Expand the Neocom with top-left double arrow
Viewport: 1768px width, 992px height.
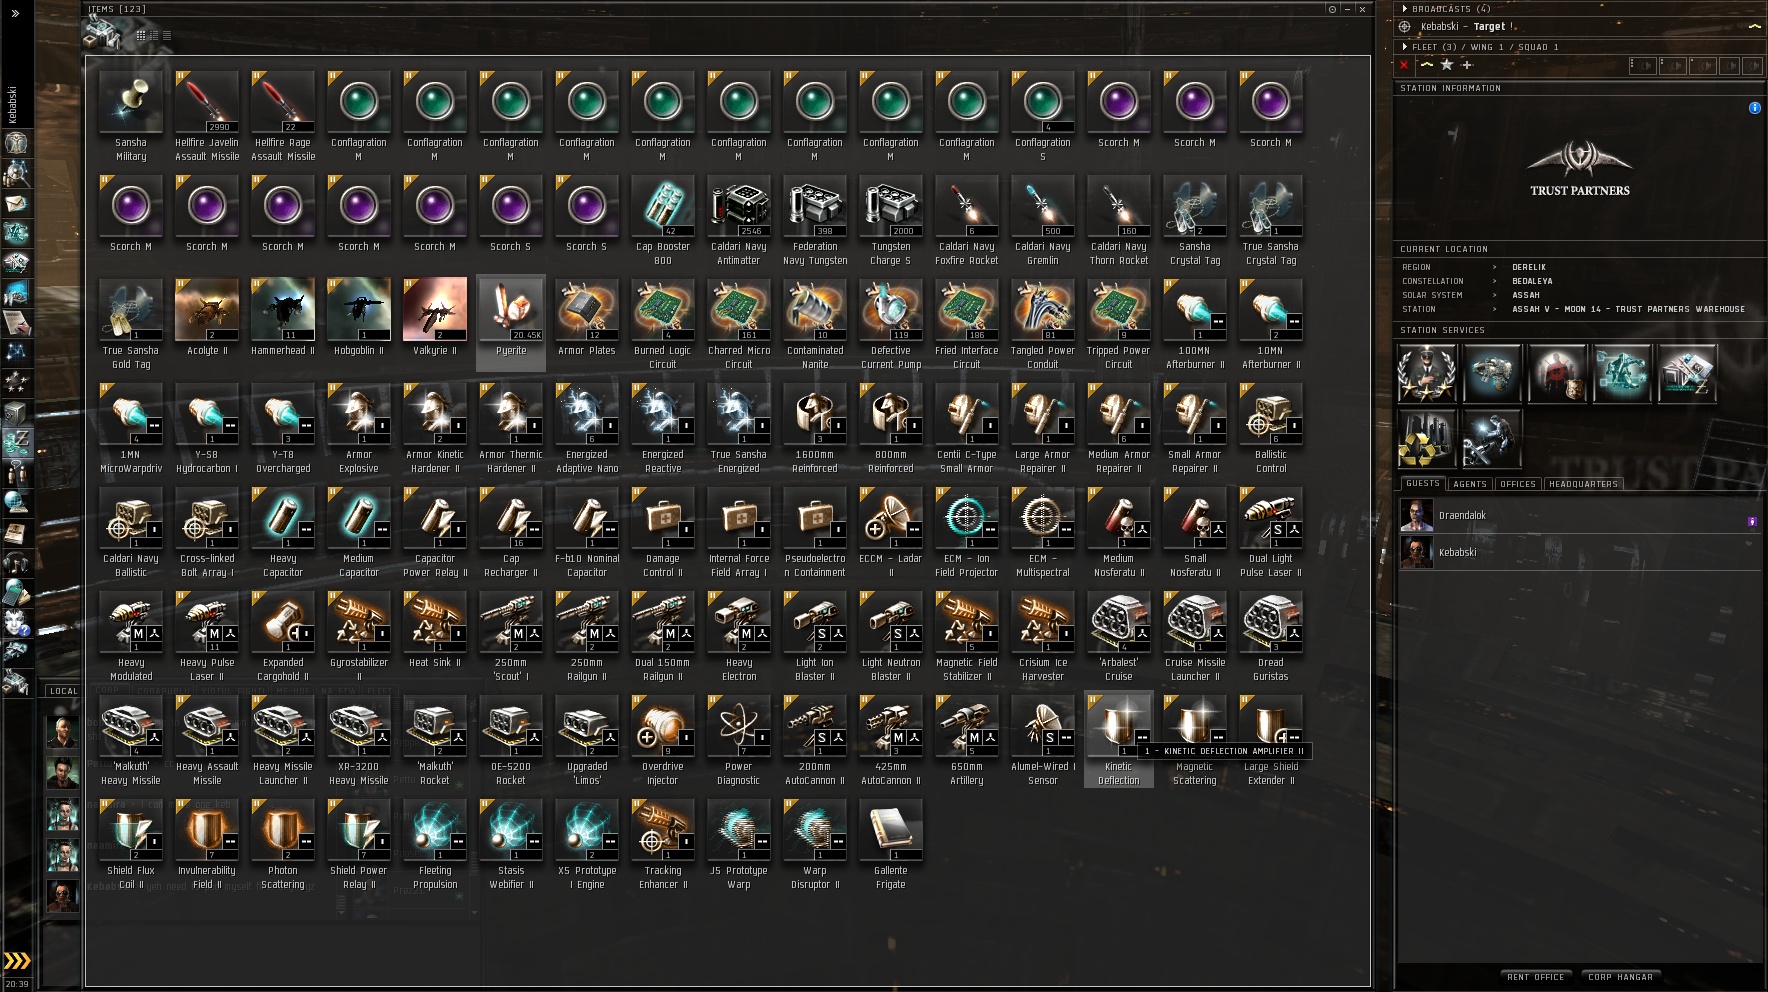tap(16, 14)
